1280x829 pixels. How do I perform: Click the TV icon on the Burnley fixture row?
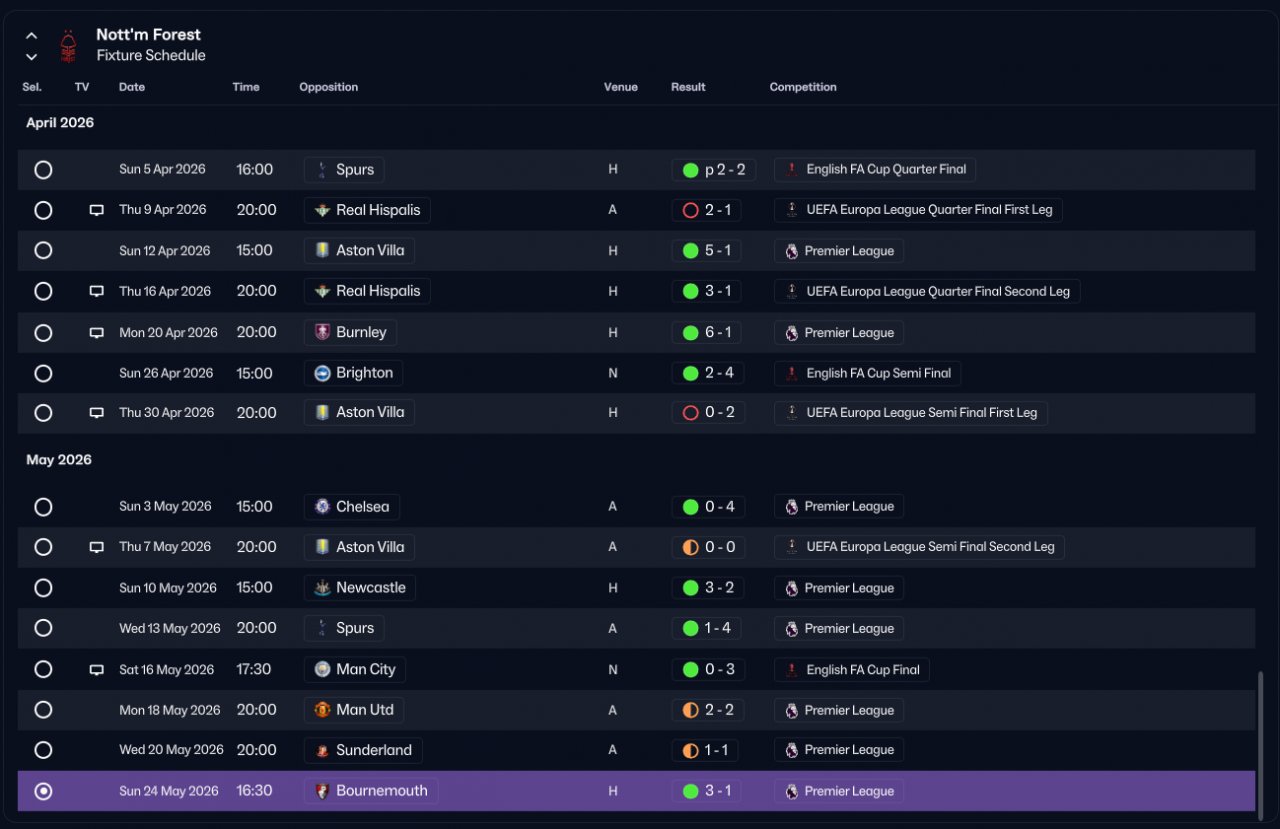pos(97,332)
